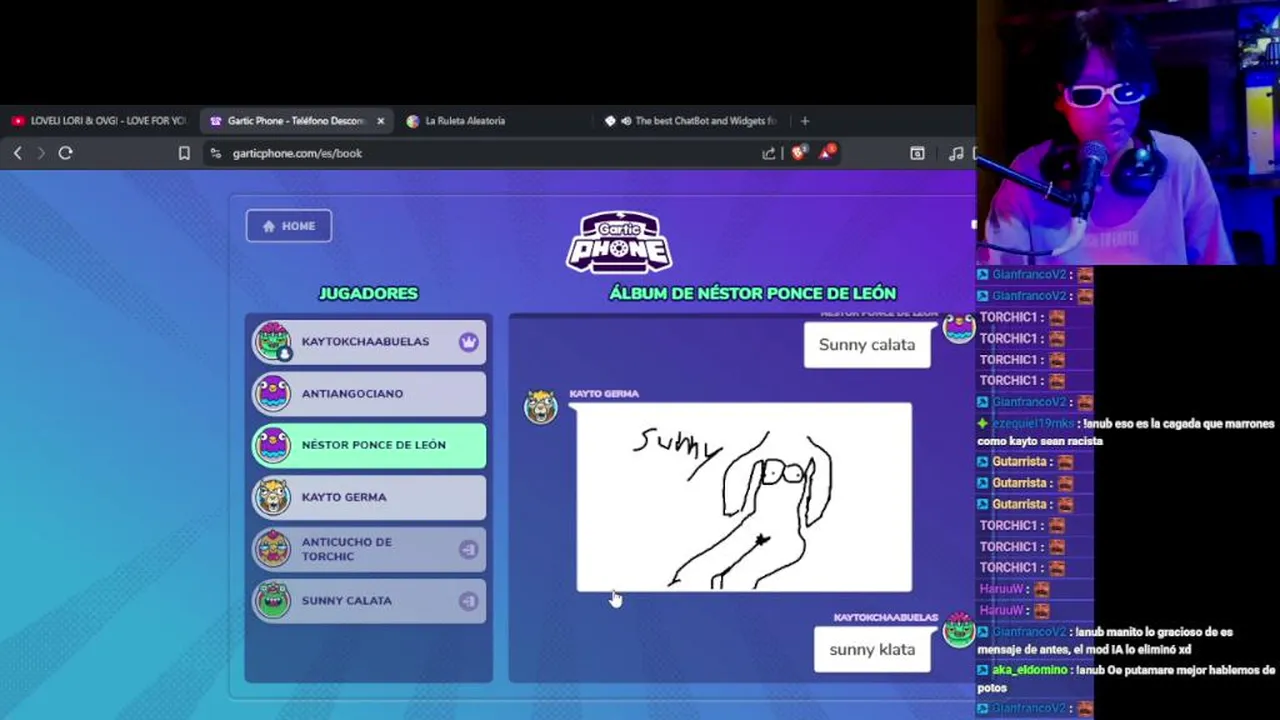Click the first Gutarrista chat name

1019,462
